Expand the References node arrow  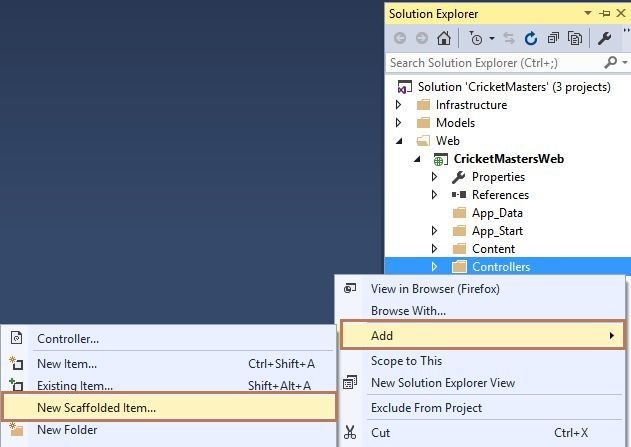coord(434,194)
